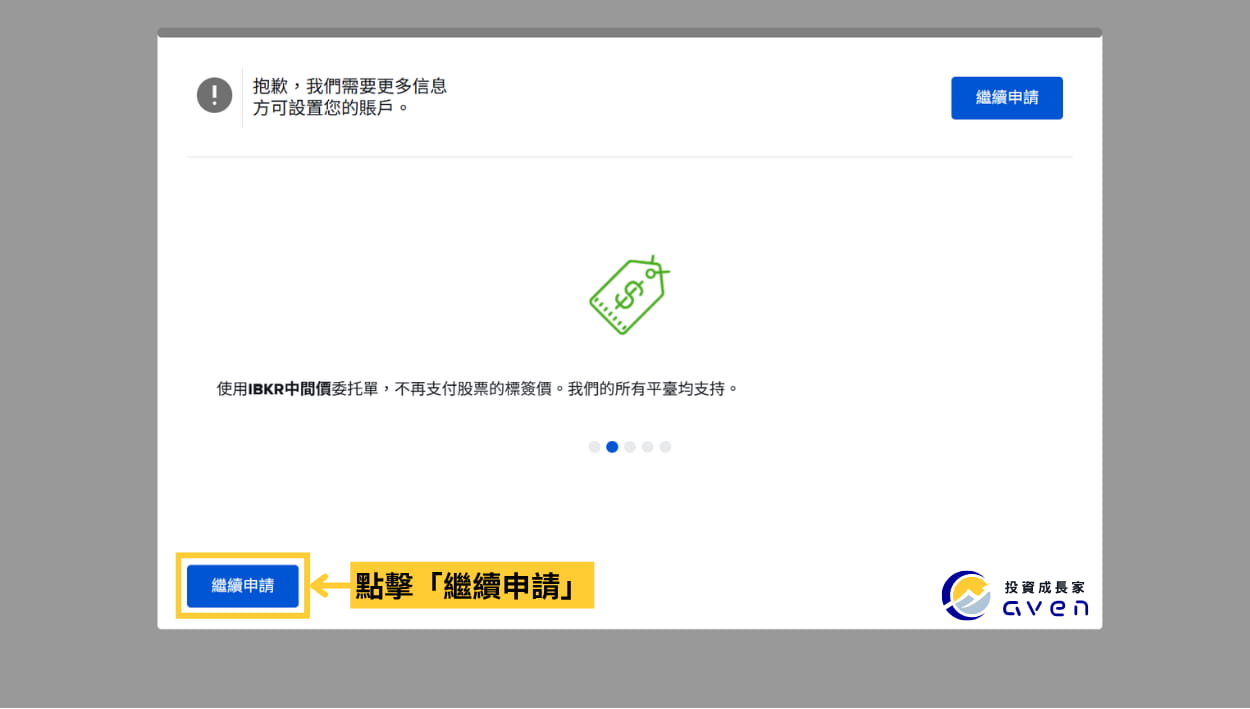
Task: Go to the third carousel dot
Action: (x=630, y=447)
